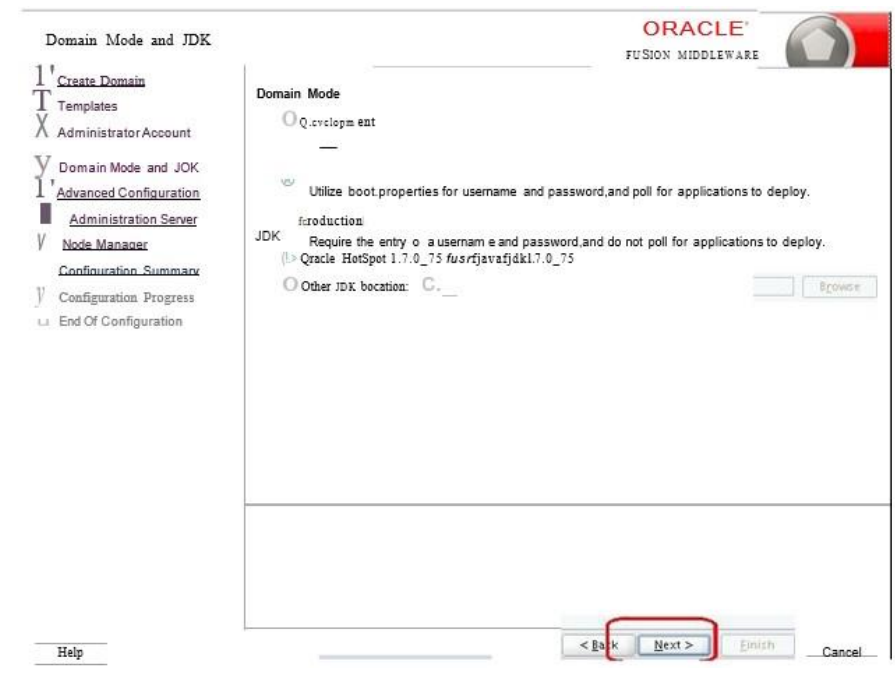Open the Administration Server step link
Screen dimensions: 895x682
(x=133, y=219)
